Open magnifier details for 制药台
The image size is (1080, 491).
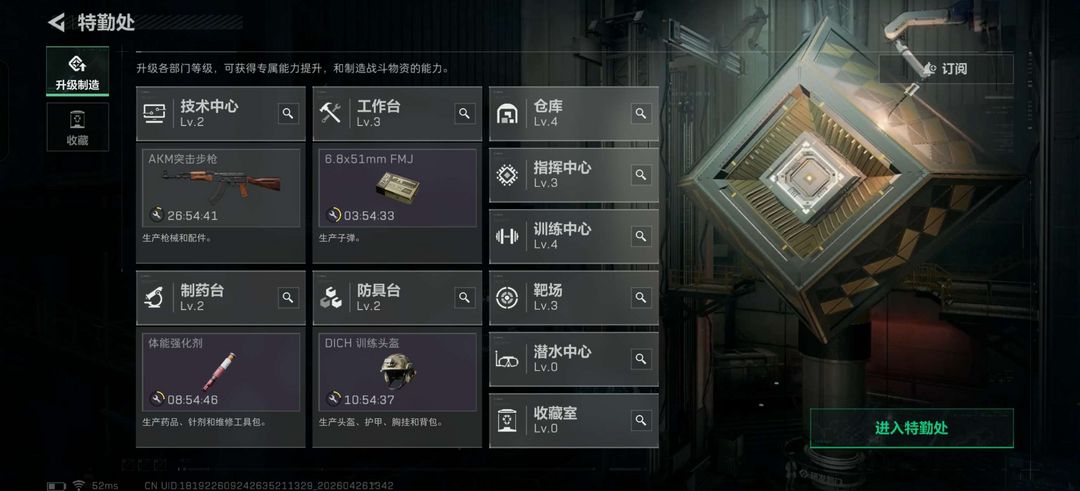coord(288,297)
